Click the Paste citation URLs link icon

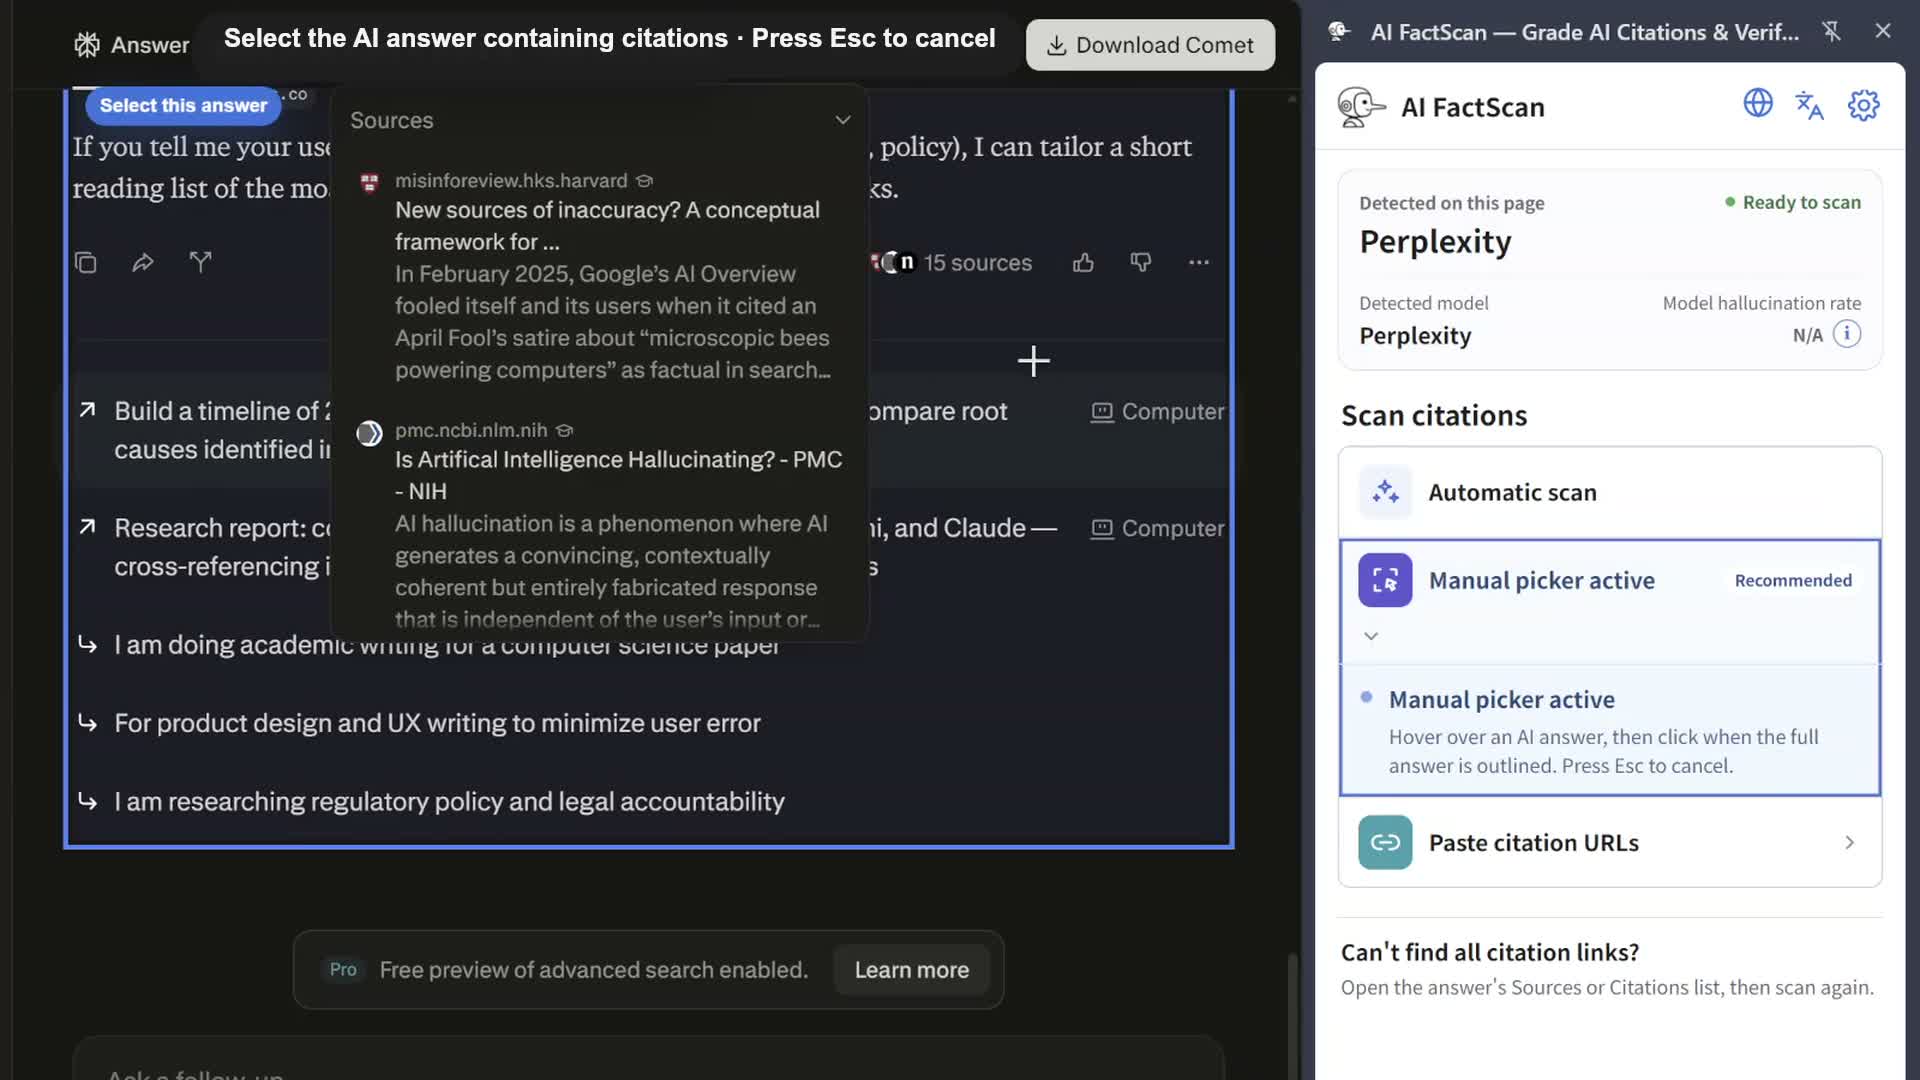click(1385, 843)
